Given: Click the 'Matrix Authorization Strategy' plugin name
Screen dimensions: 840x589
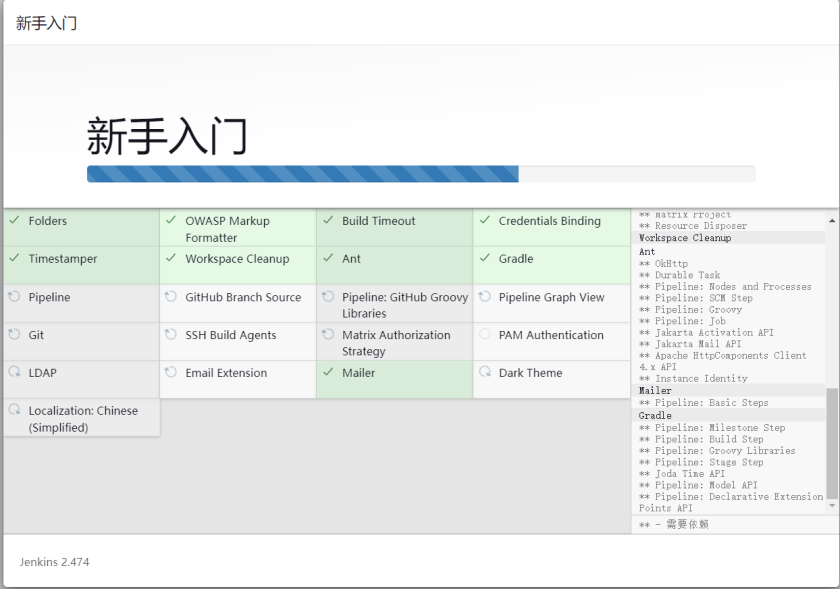Looking at the screenshot, I should click(x=396, y=343).
